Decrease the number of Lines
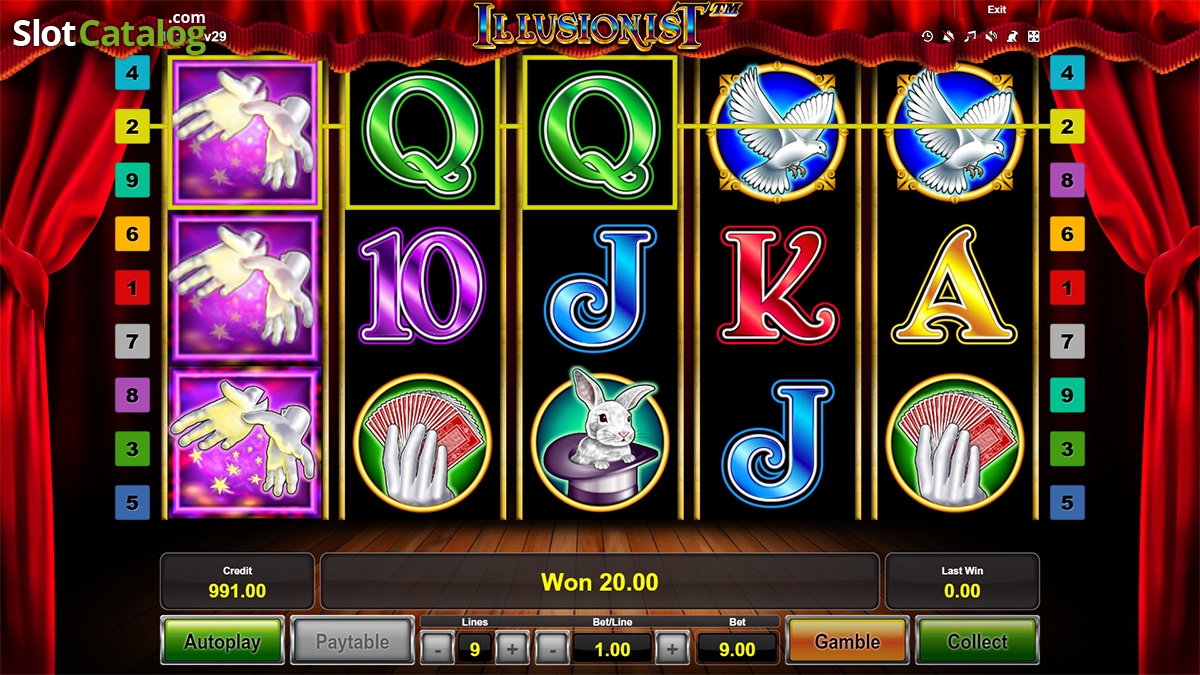Screen dimensions: 1200x675 tap(437, 649)
